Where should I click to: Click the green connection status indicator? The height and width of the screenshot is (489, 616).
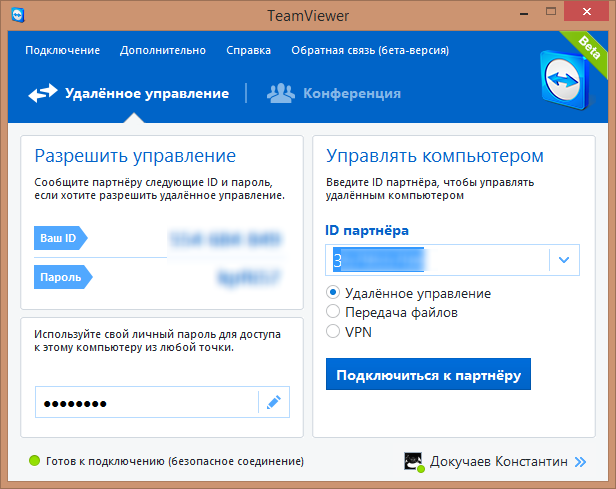[x=35, y=460]
